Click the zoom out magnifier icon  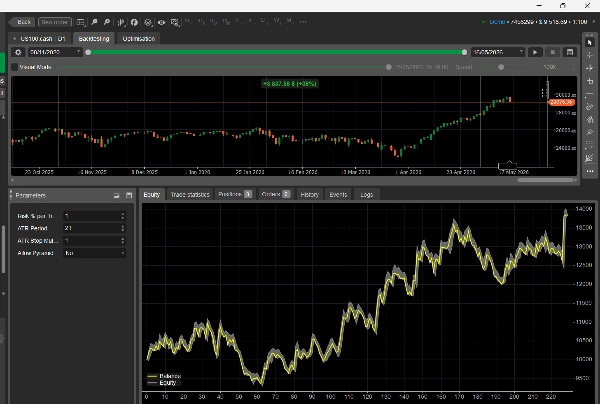coord(107,22)
